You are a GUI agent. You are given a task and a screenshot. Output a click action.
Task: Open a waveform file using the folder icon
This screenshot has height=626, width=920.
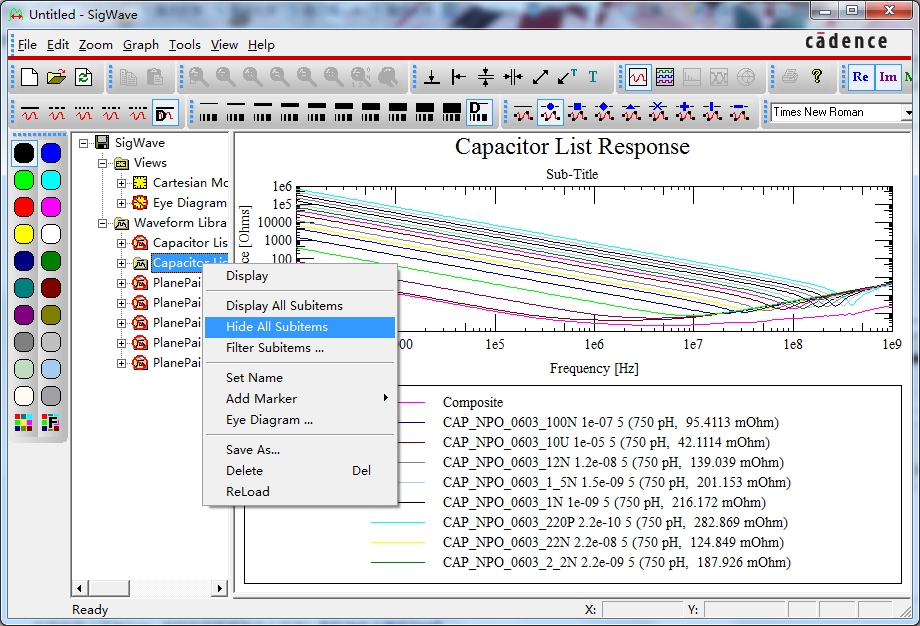point(56,77)
